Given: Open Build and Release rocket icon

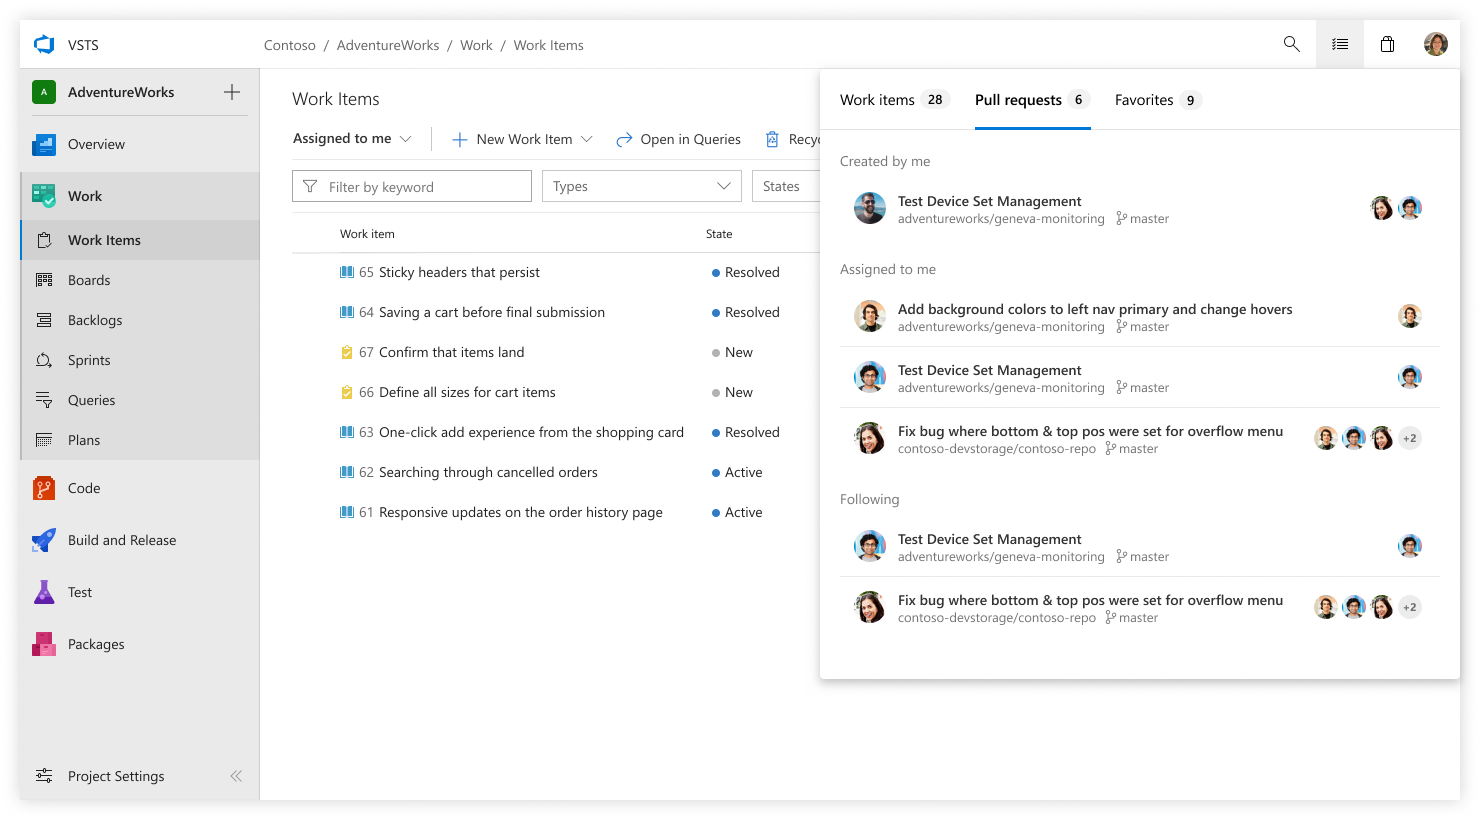Looking at the screenshot, I should tap(44, 540).
